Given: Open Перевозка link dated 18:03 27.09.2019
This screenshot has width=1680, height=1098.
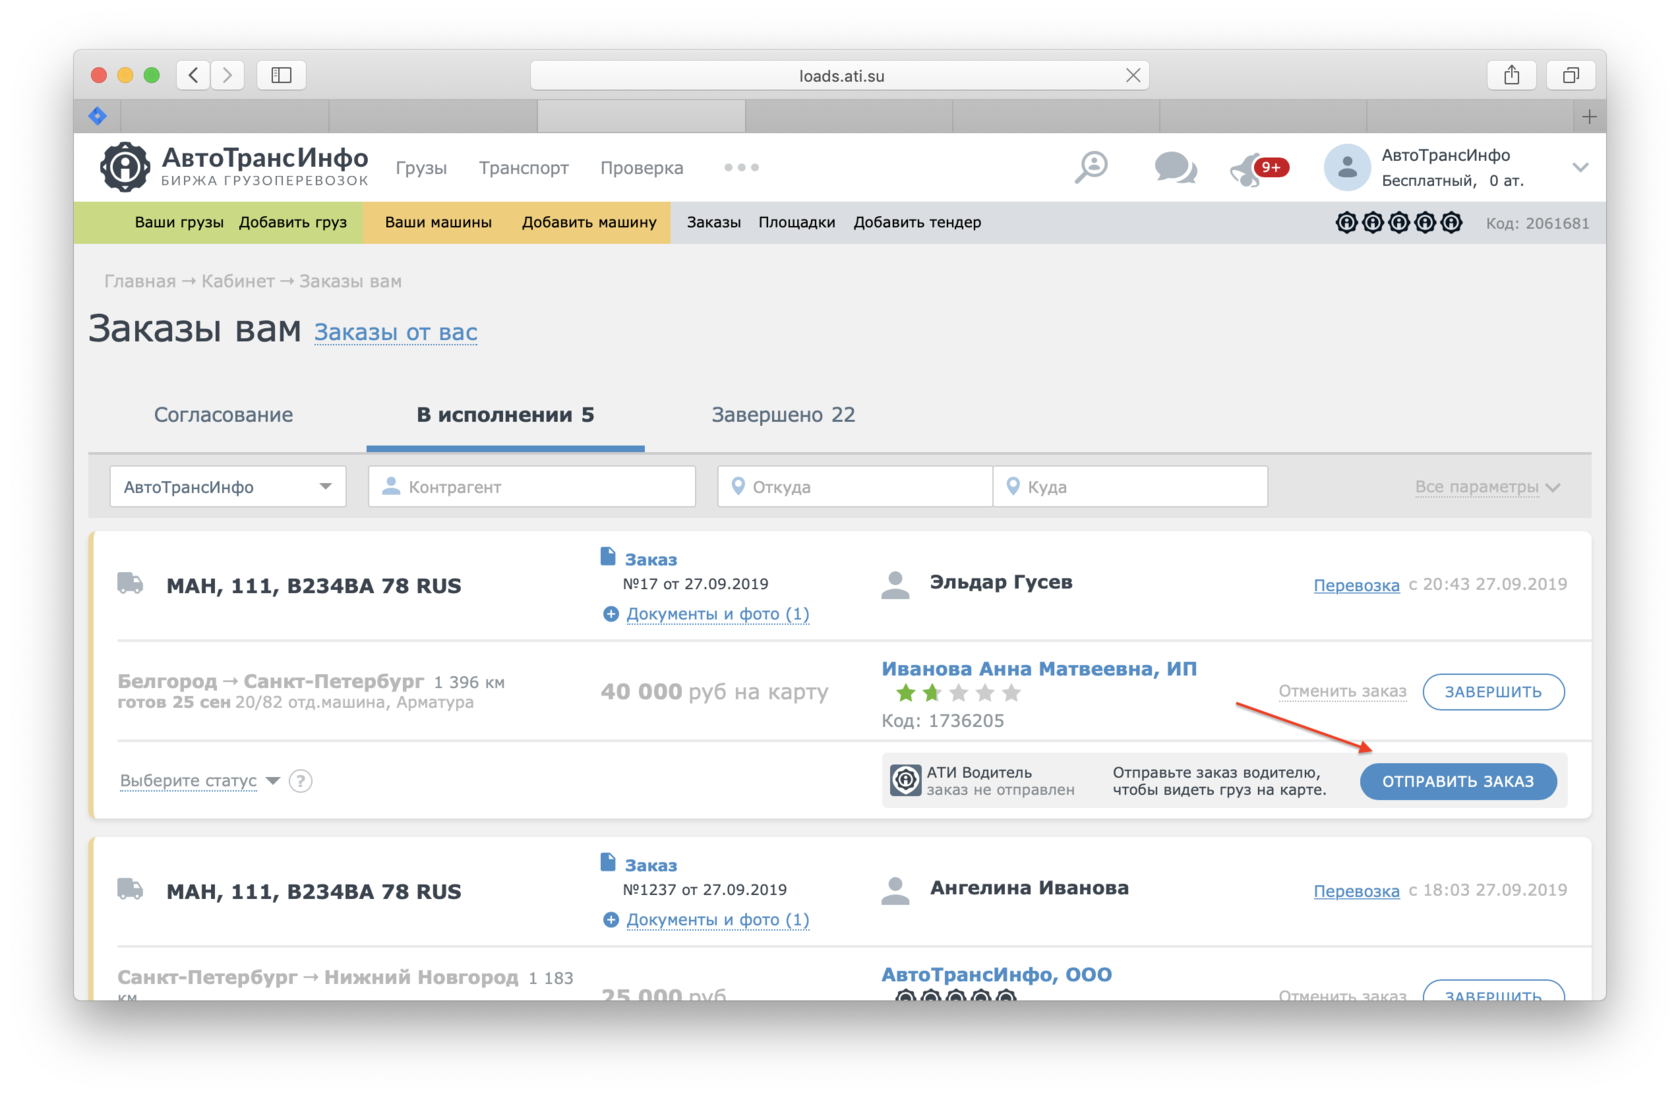Looking at the screenshot, I should [1356, 891].
